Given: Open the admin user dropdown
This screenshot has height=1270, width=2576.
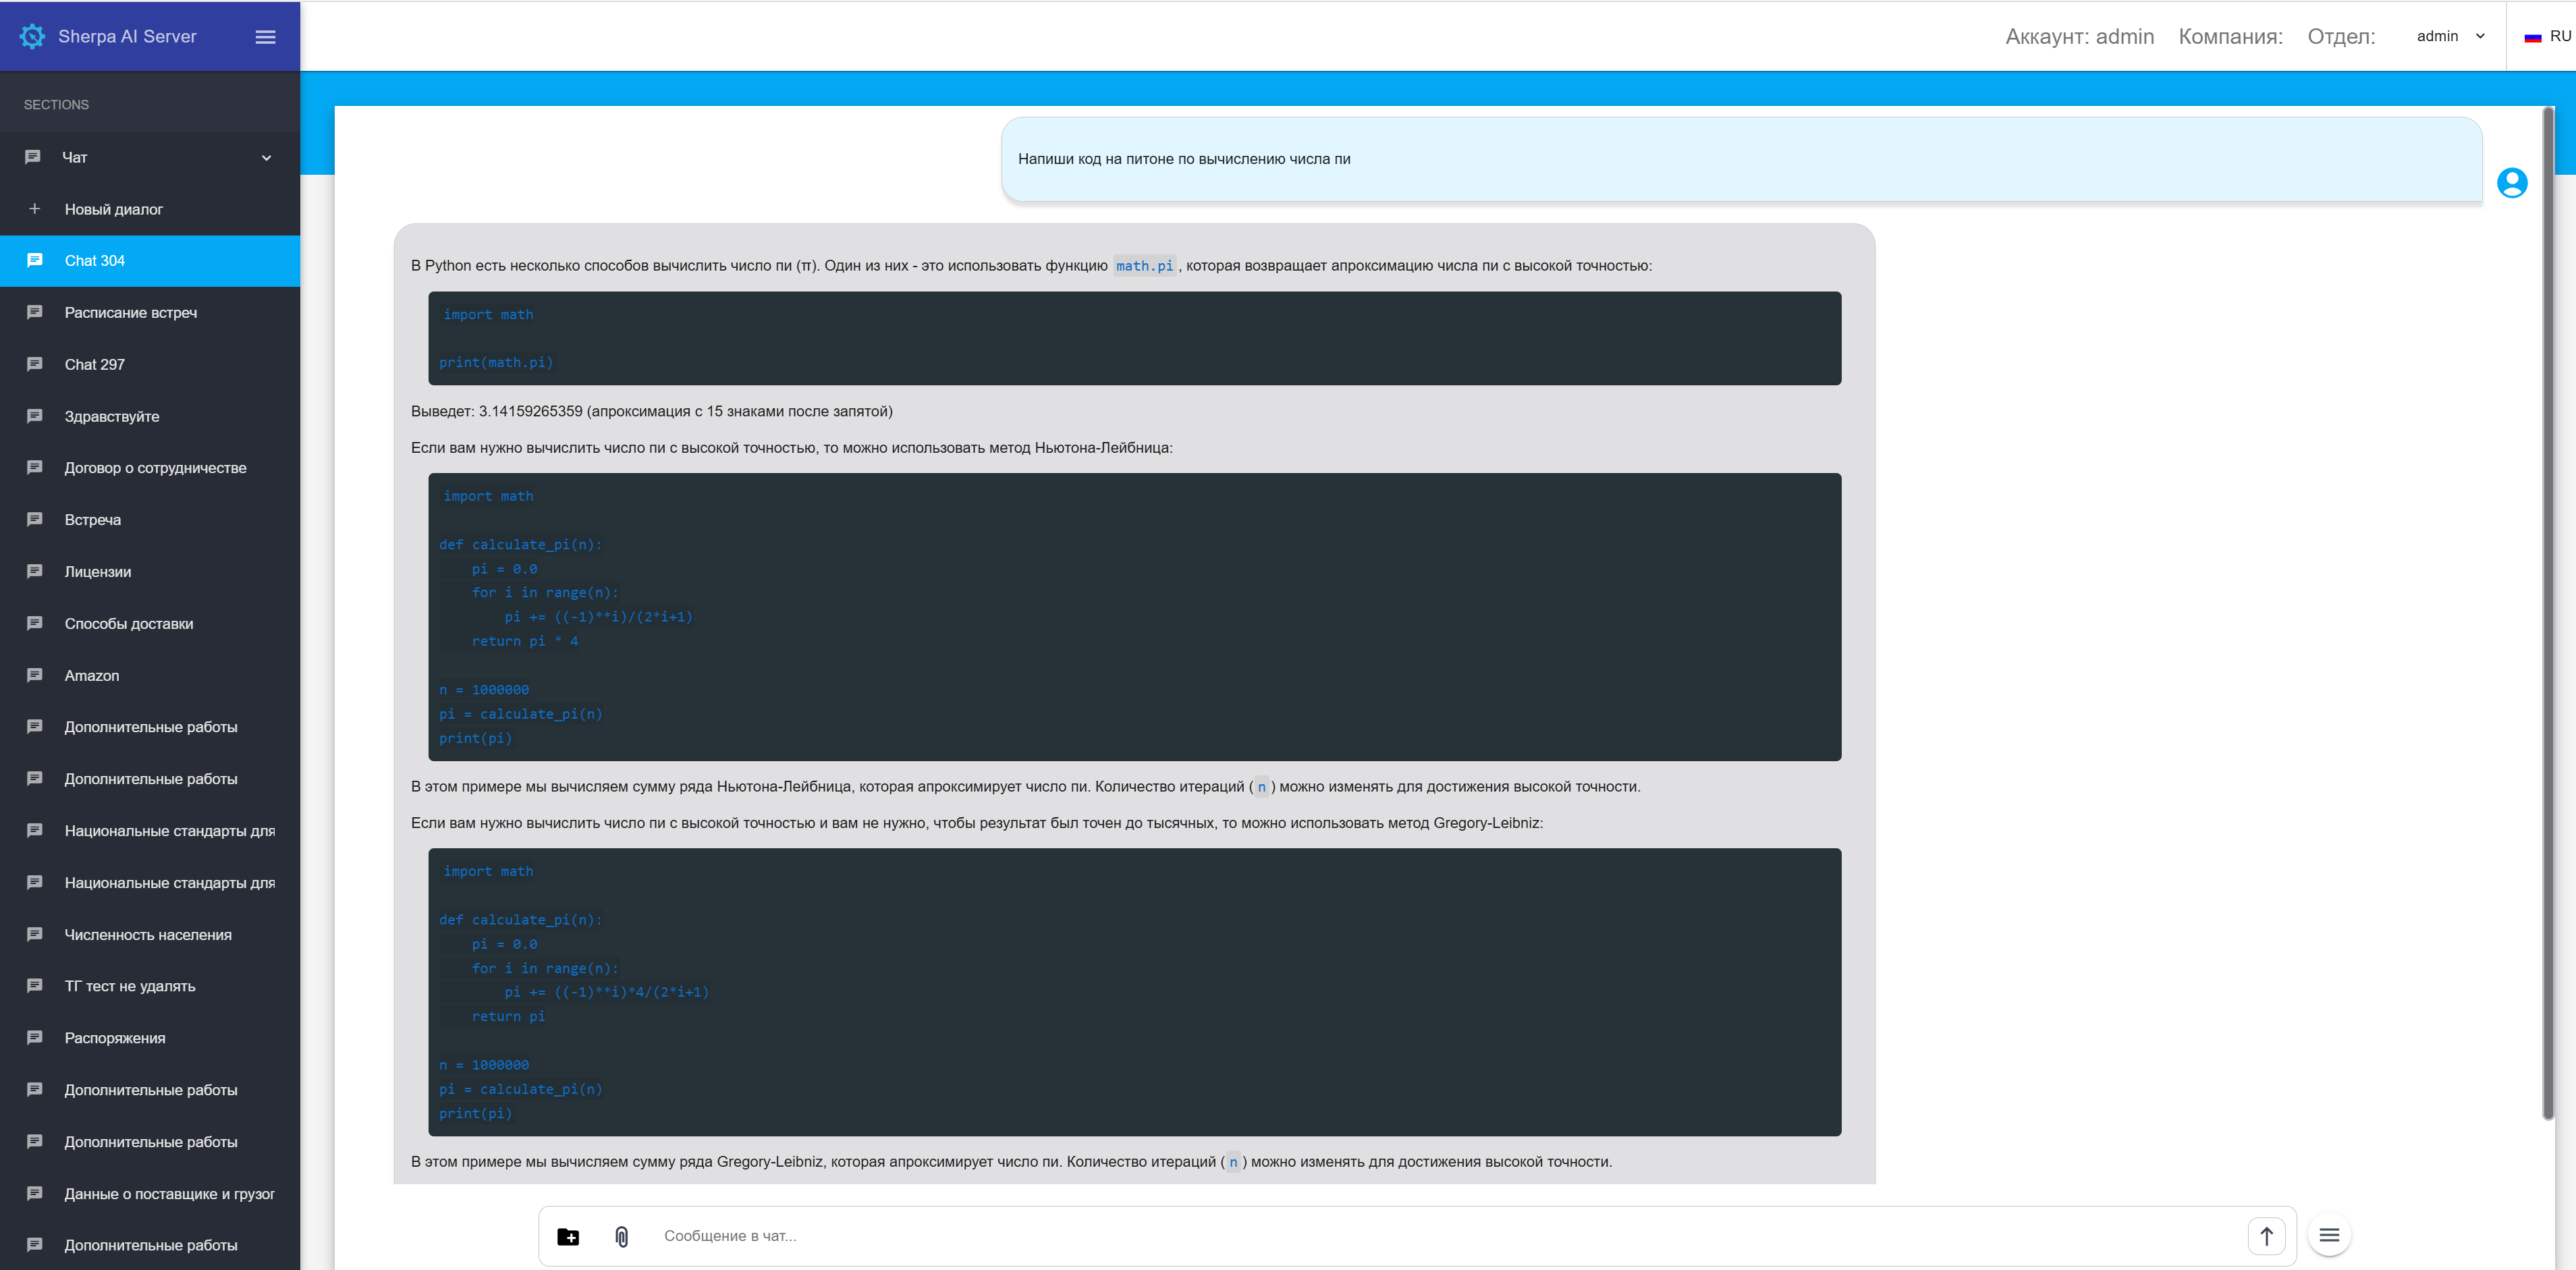Looking at the screenshot, I should coord(2451,37).
